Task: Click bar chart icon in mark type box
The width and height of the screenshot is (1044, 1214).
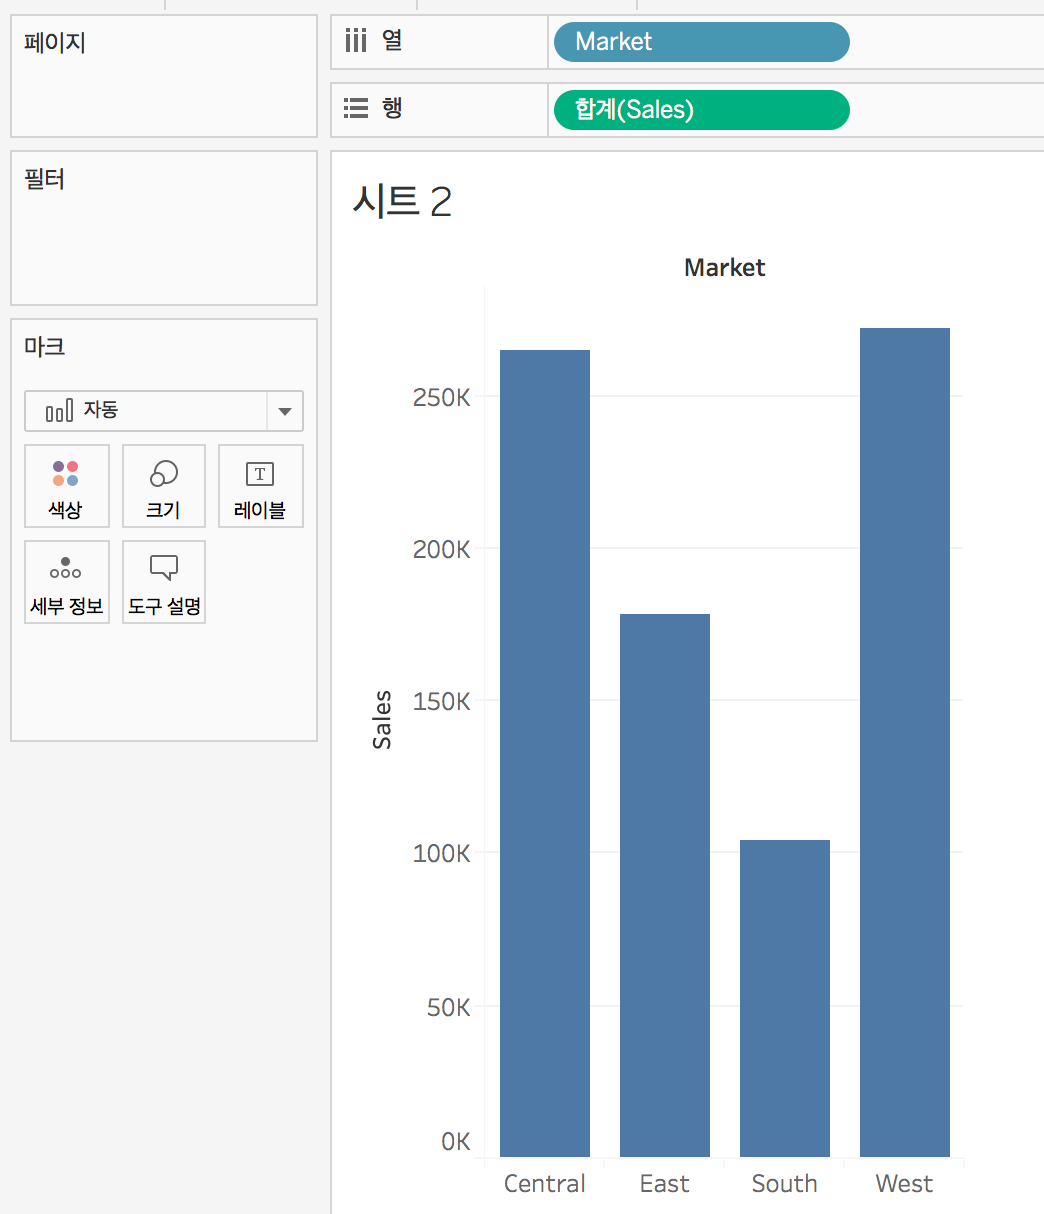Action: (60, 410)
